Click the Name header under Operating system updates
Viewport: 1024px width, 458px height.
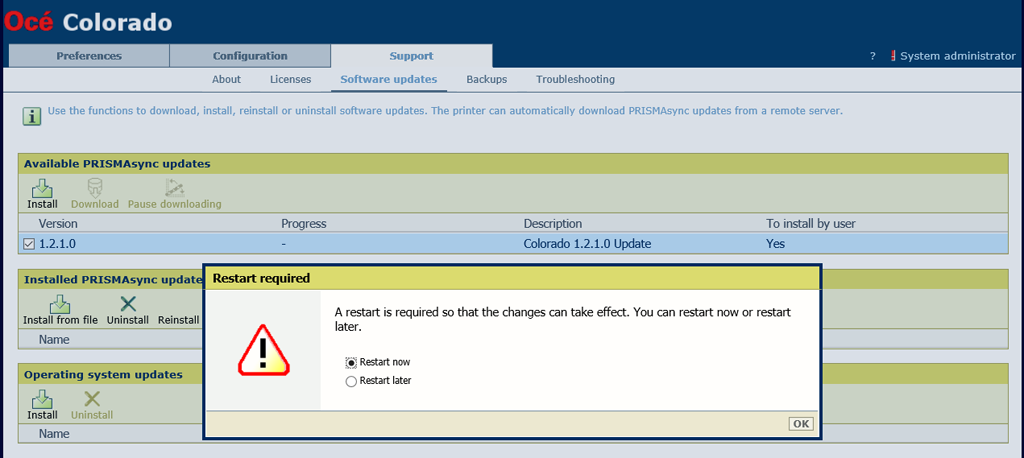point(54,433)
